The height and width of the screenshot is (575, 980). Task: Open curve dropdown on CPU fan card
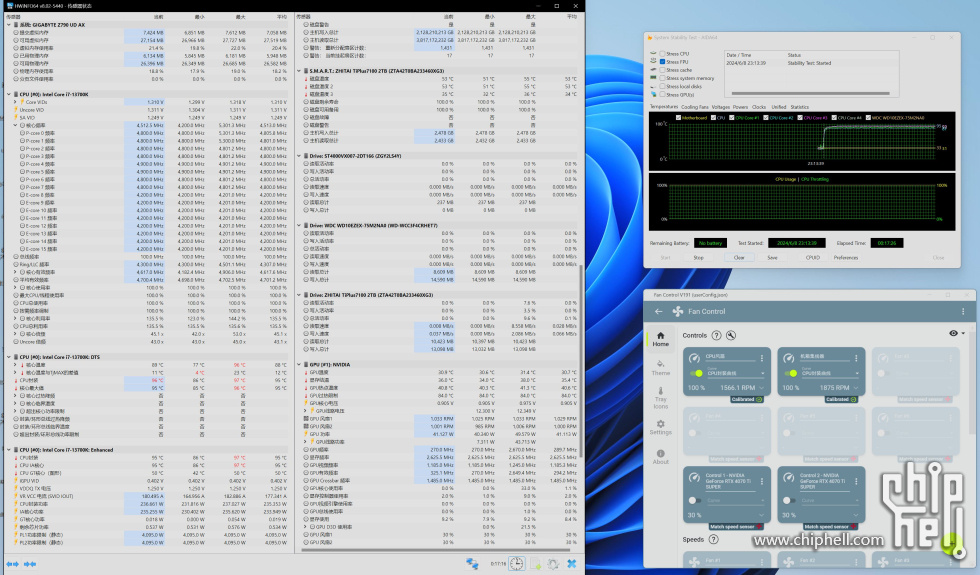pos(761,373)
